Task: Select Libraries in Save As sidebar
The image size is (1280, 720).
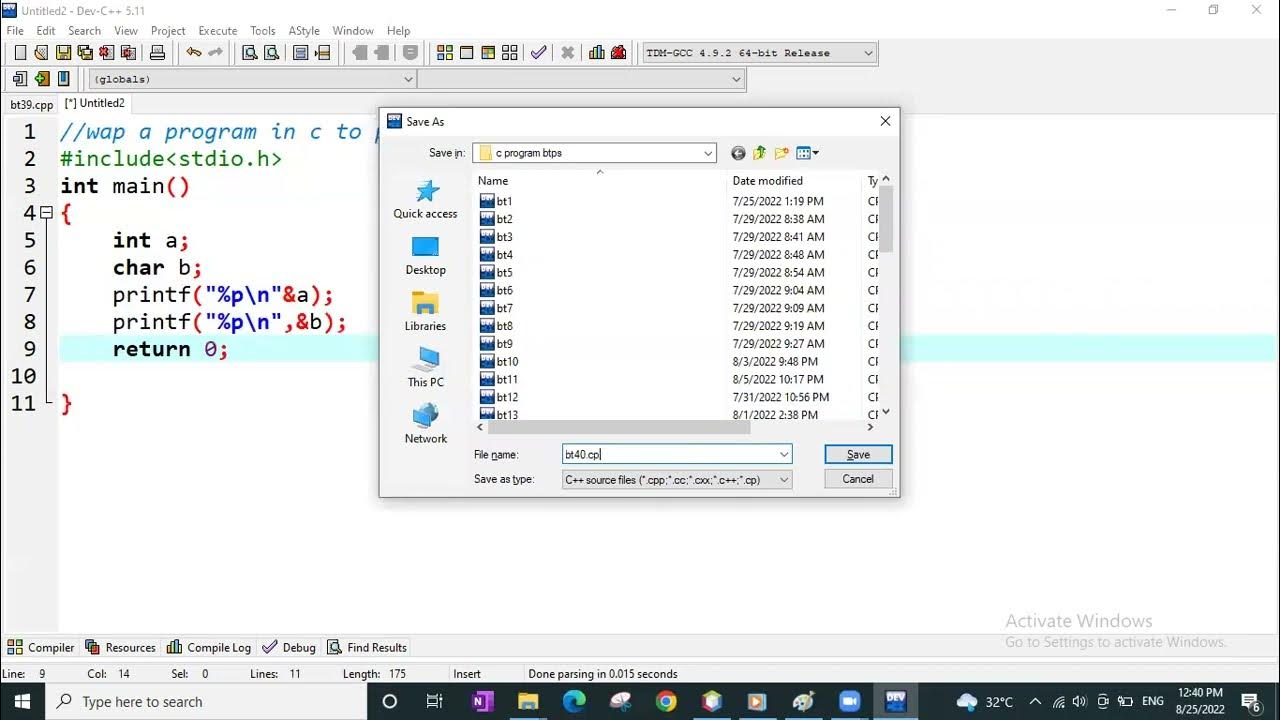Action: (425, 312)
